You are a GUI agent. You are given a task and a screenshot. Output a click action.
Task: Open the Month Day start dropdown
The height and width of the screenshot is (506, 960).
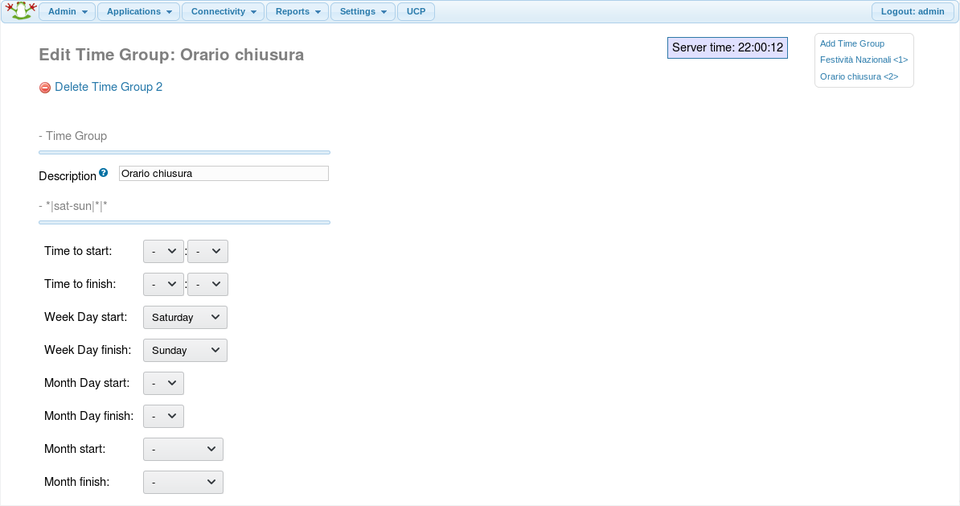coord(163,383)
